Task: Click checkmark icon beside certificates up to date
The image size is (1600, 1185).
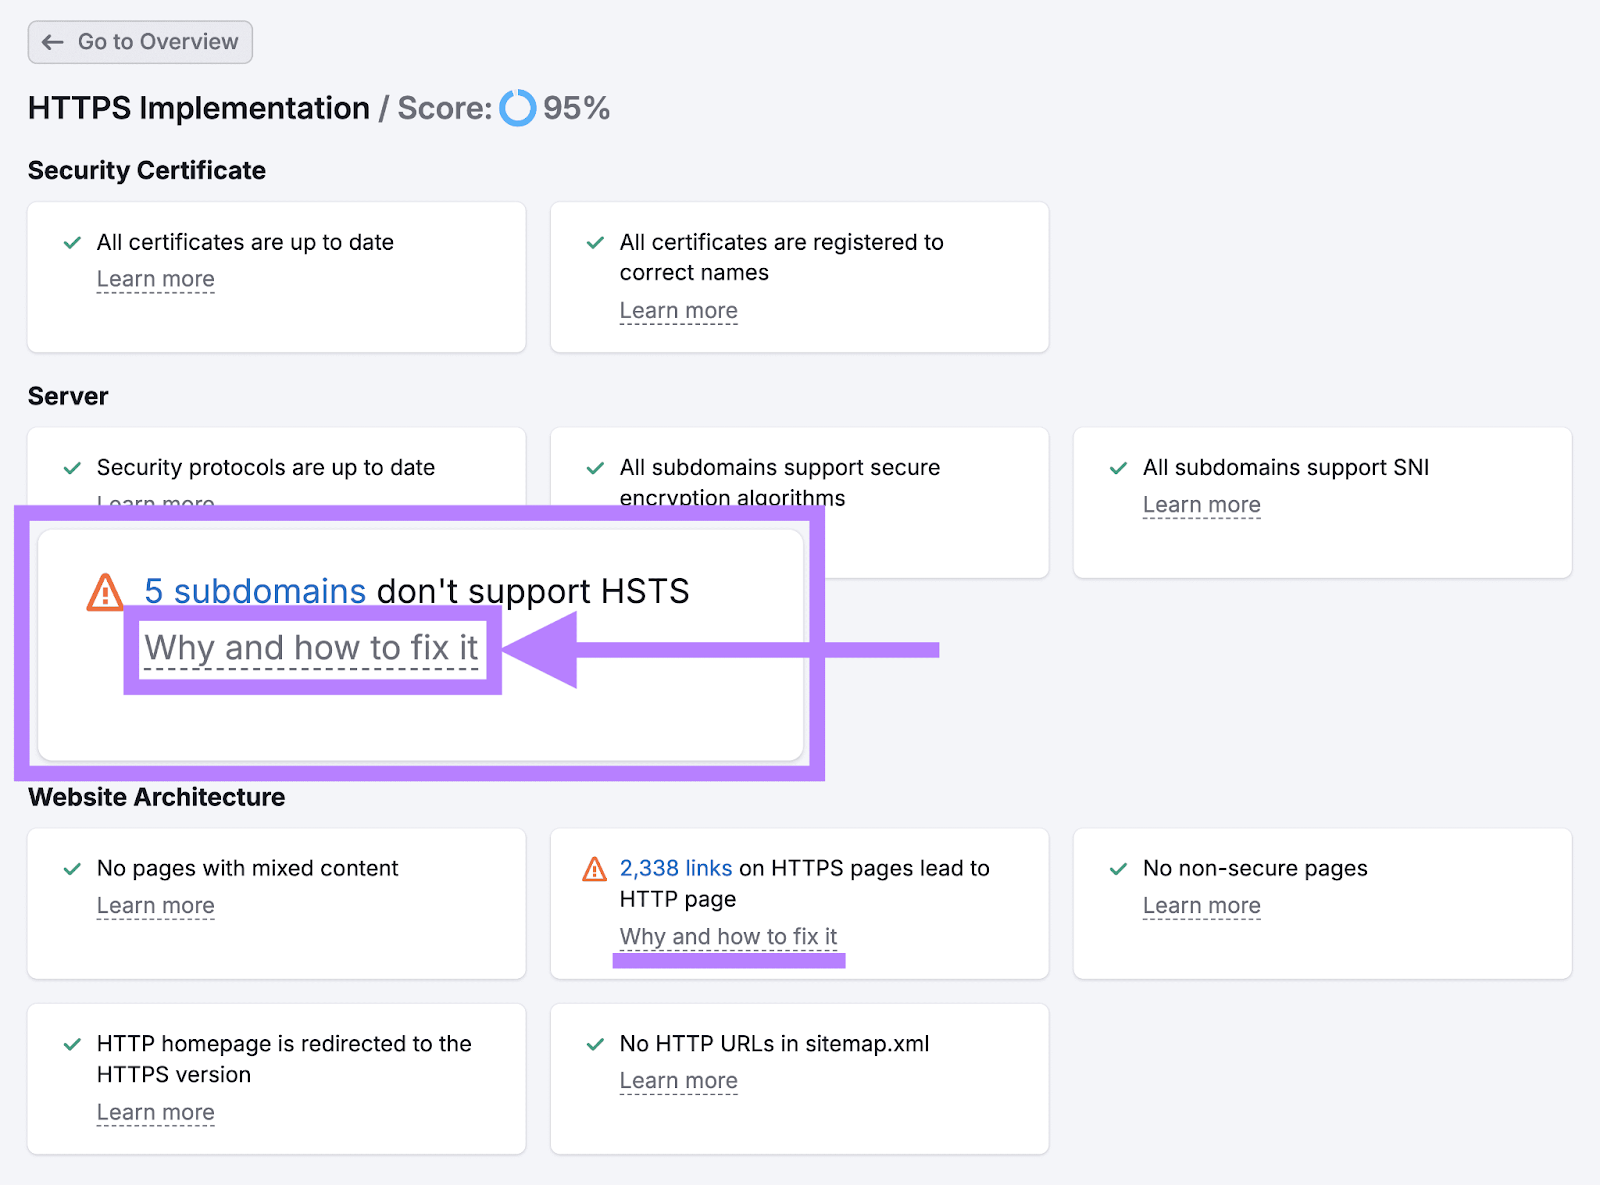Action: tap(72, 243)
